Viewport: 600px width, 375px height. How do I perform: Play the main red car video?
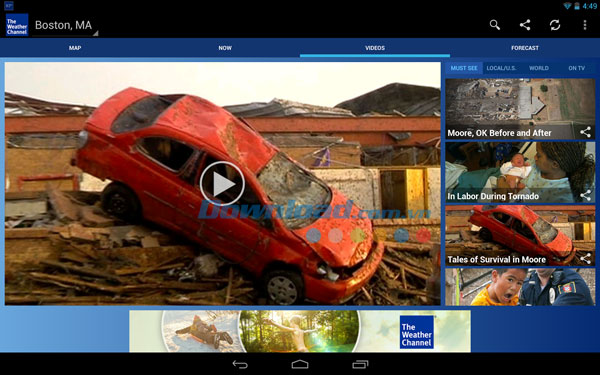tap(222, 184)
